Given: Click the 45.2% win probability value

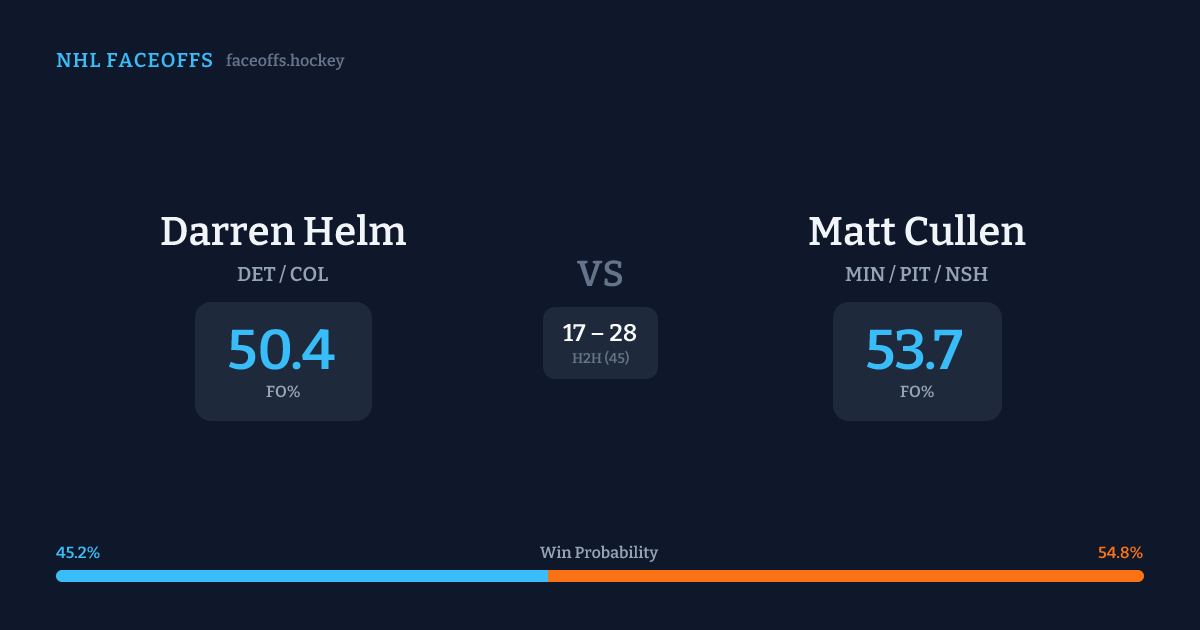Looking at the screenshot, I should 78,553.
